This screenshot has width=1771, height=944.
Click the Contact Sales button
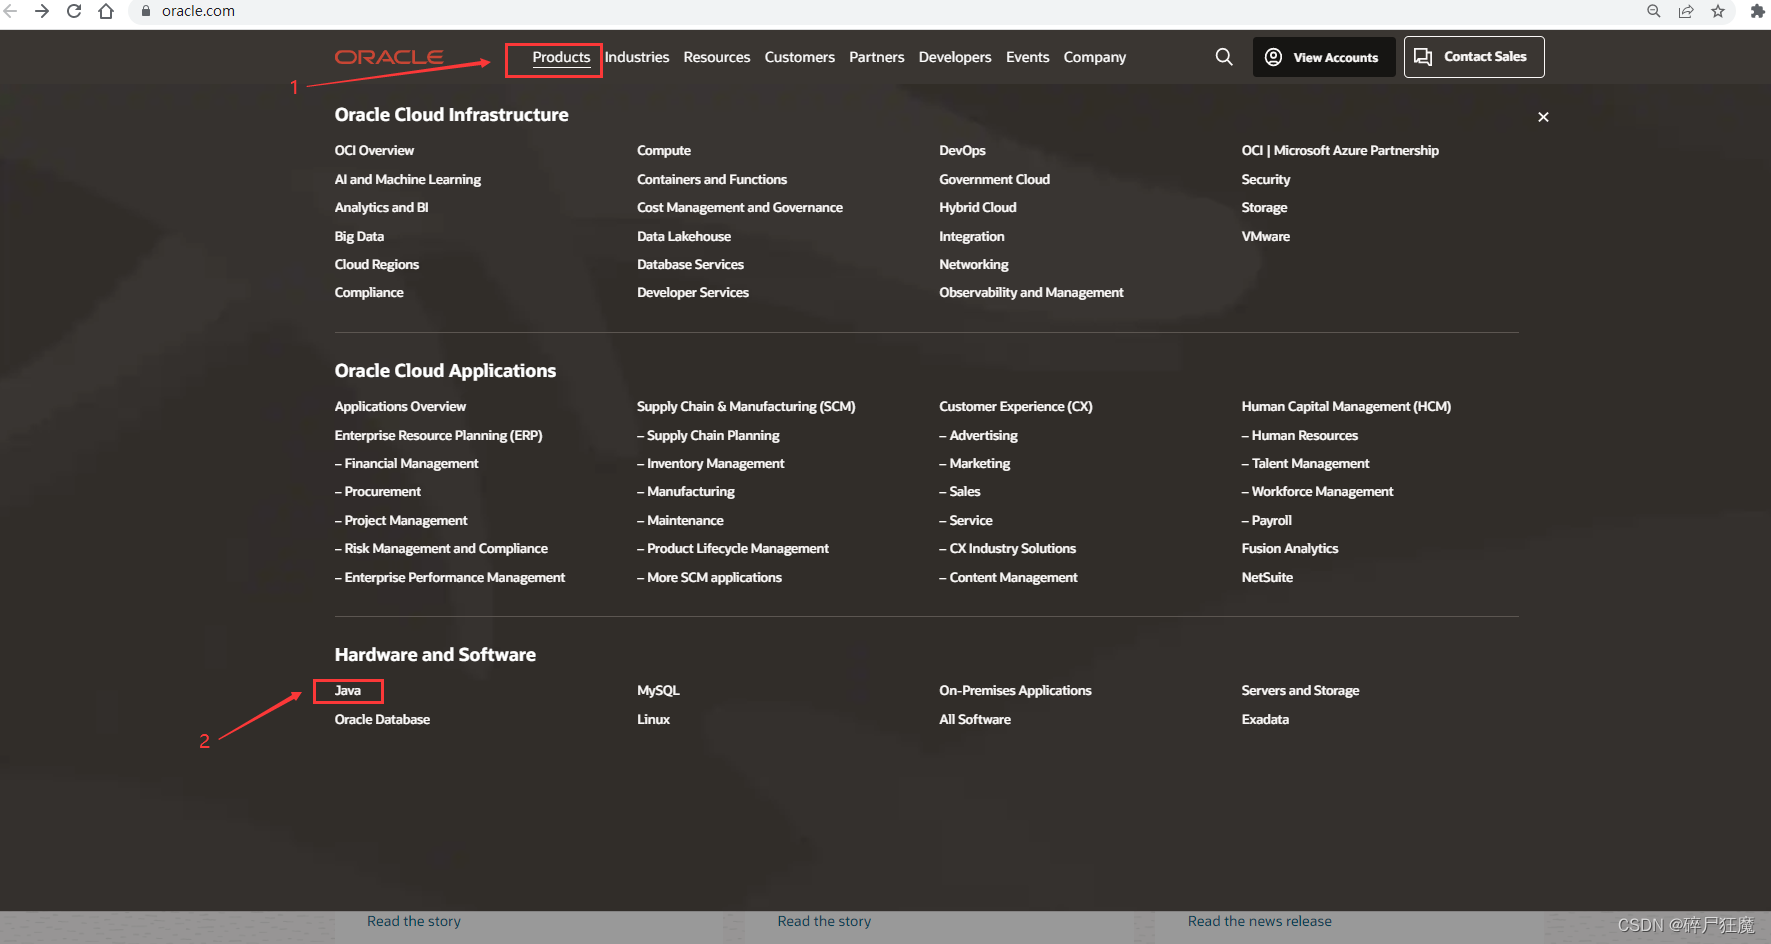(1474, 57)
